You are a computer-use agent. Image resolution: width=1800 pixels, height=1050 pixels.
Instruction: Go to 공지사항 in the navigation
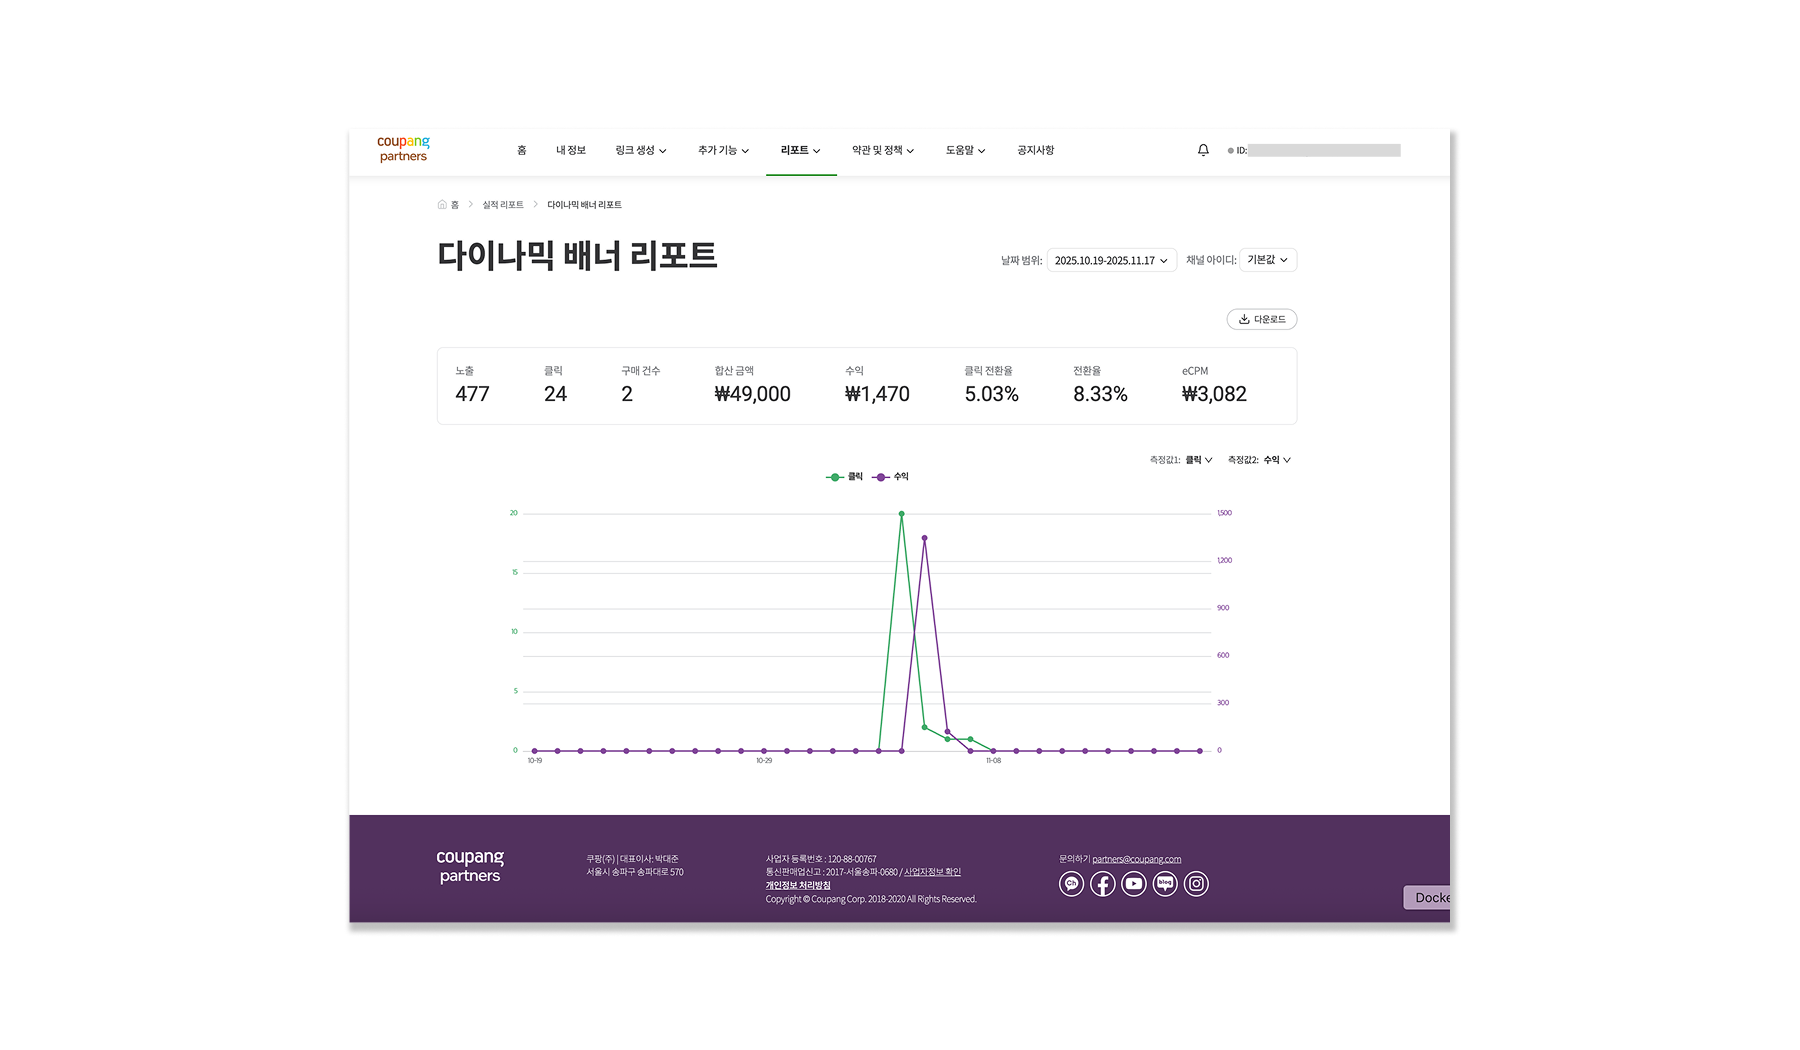(1035, 150)
